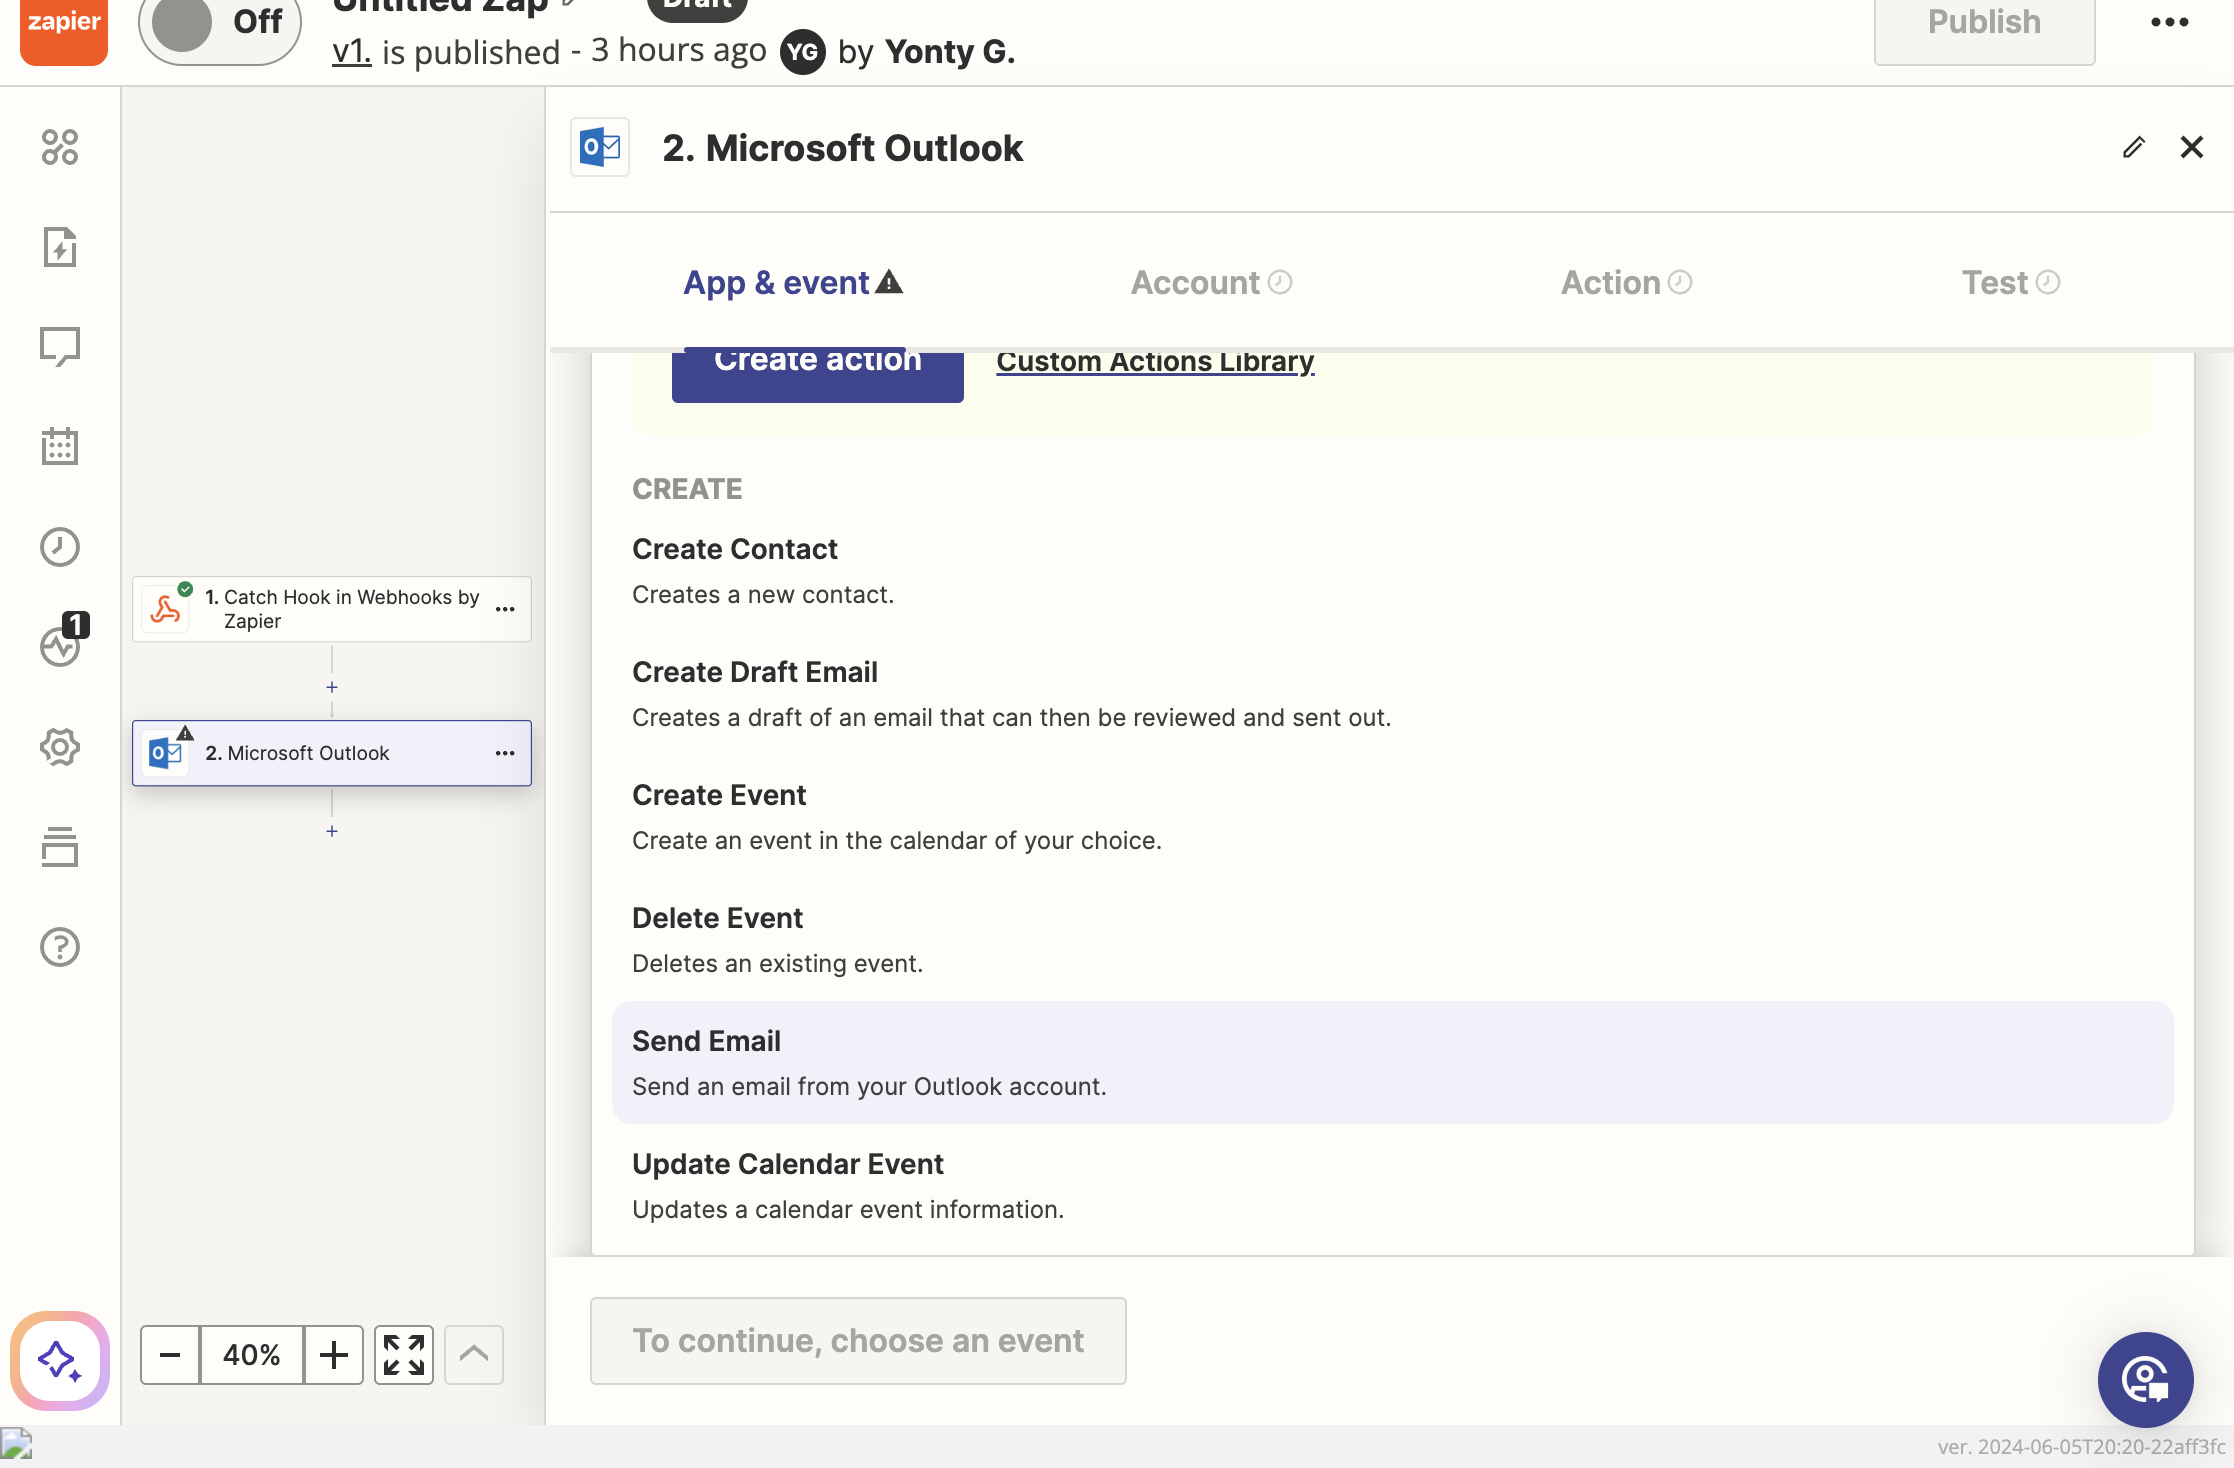Open the options menu for Catch Hook step
2234x1468 pixels.
click(x=505, y=609)
